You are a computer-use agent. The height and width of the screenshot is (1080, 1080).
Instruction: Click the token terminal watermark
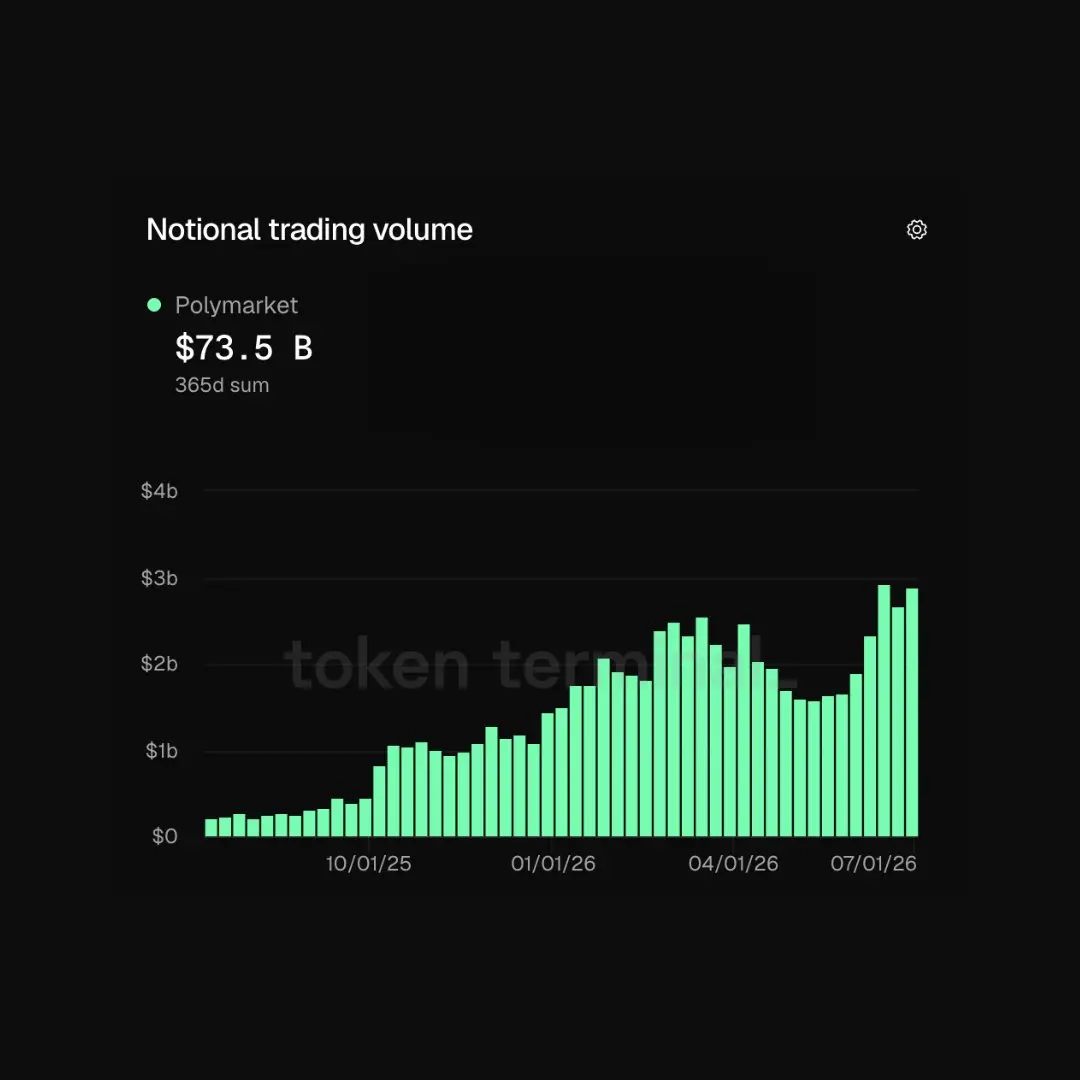tap(539, 664)
